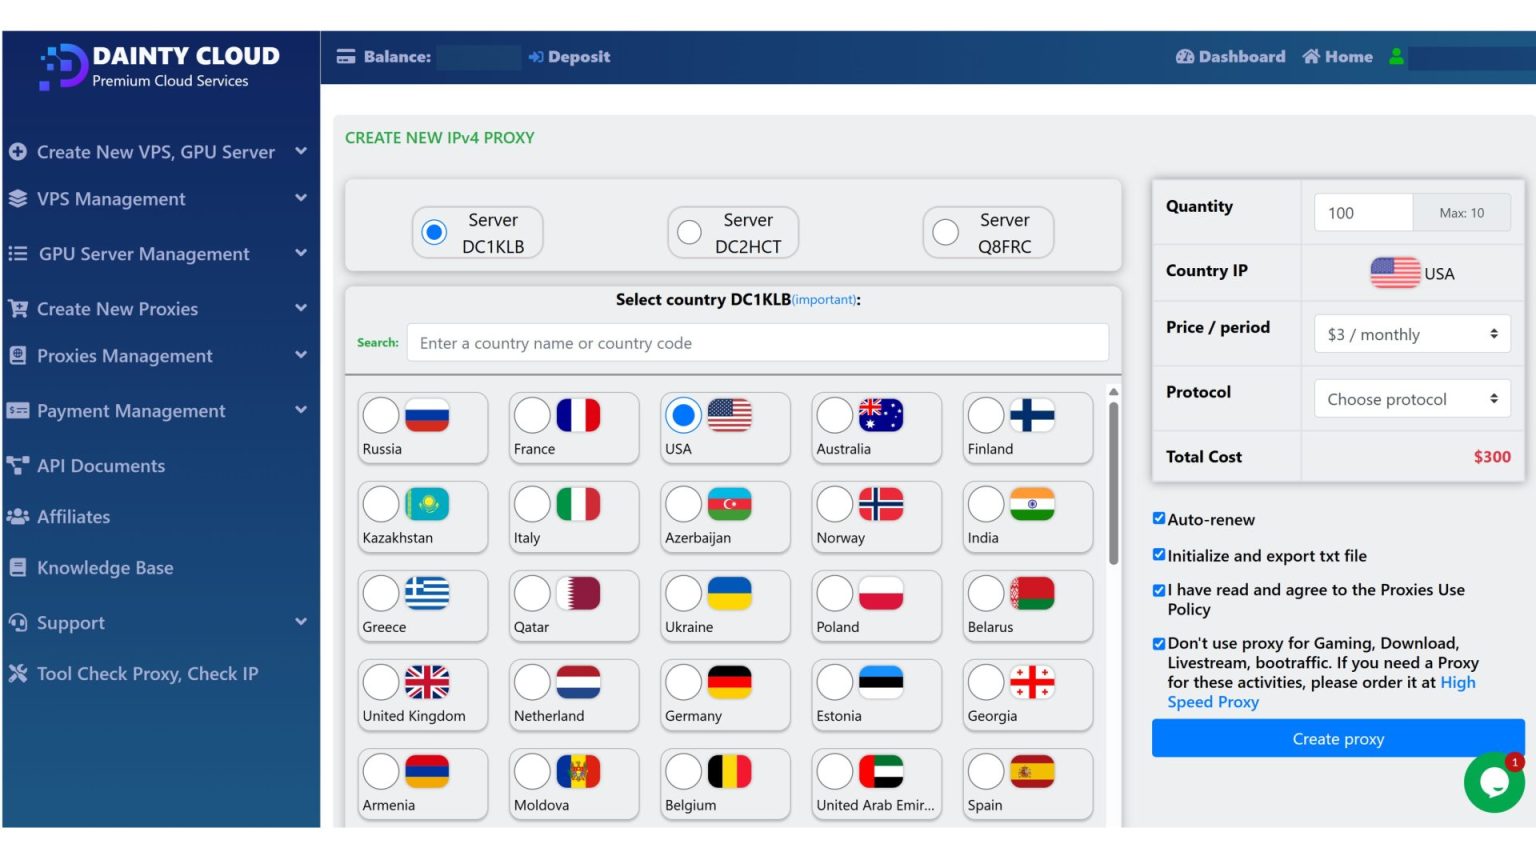Click the Affiliates people icon
1536x864 pixels.
(17, 517)
